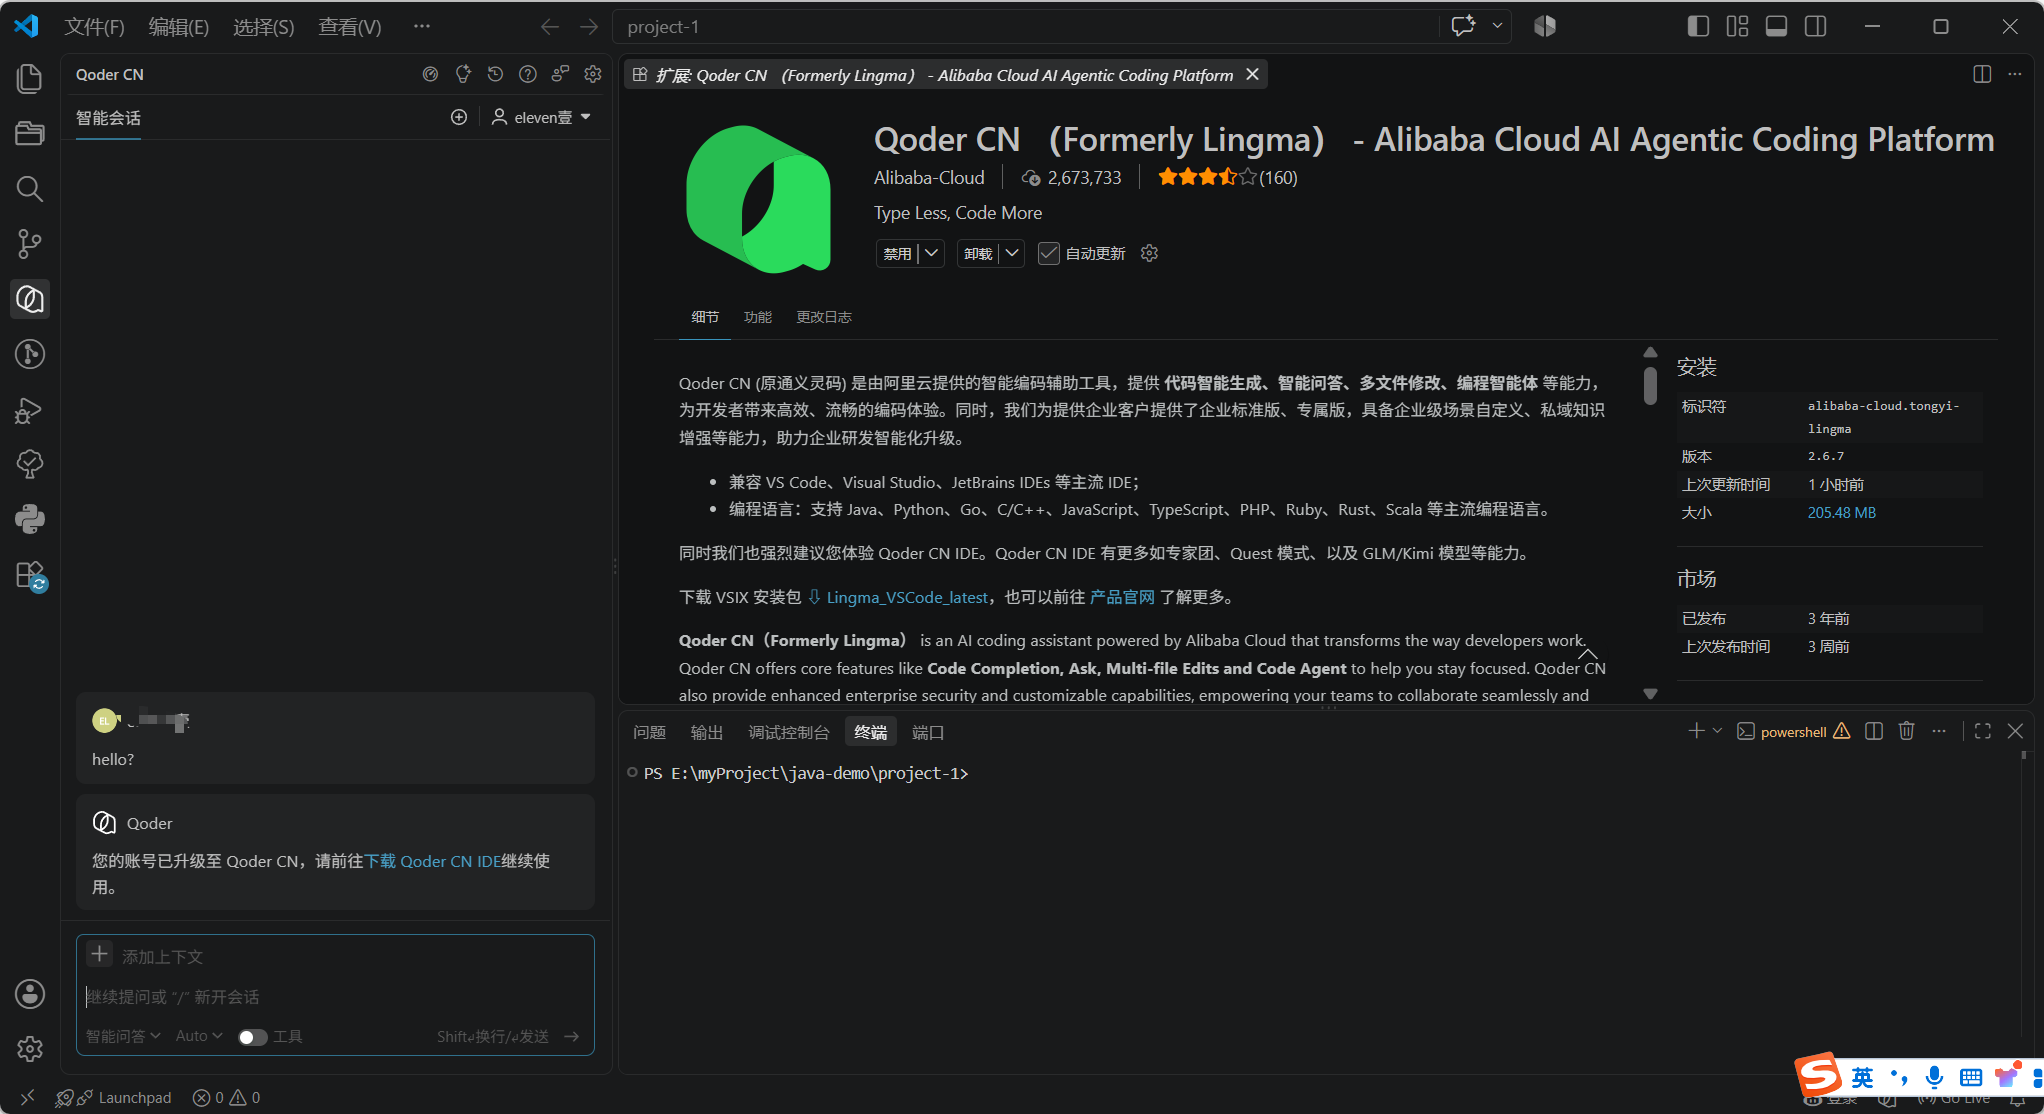
Task: Open chat history in the Qoder panel
Action: (495, 74)
